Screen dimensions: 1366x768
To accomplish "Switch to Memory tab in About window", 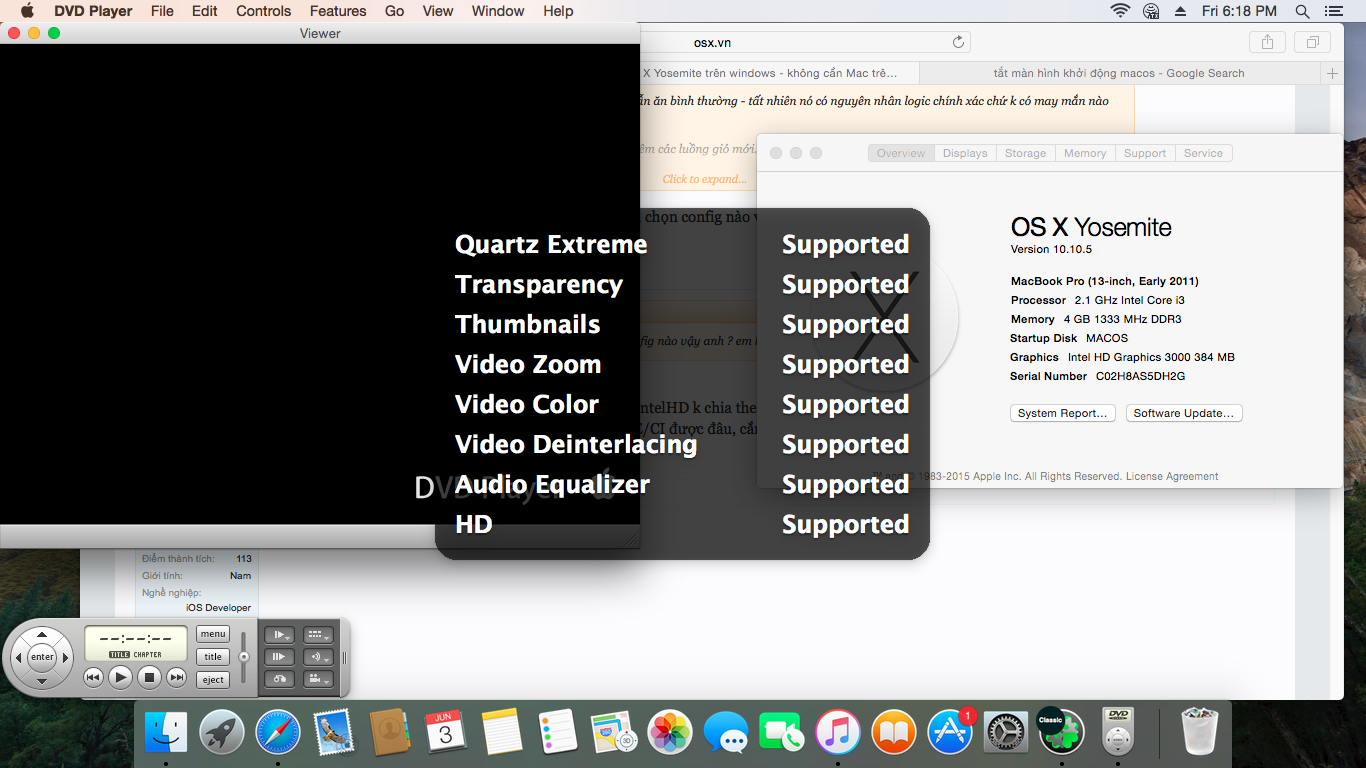I will coord(1085,153).
